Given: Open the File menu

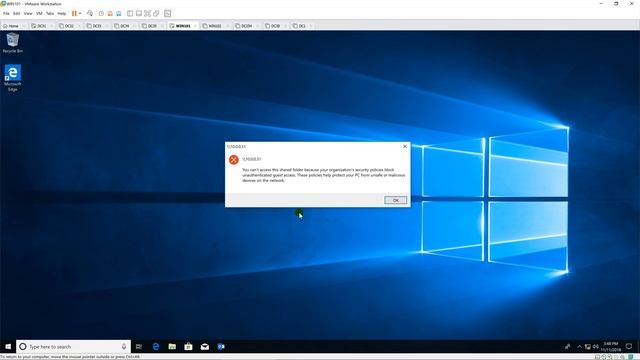Looking at the screenshot, I should coord(6,13).
